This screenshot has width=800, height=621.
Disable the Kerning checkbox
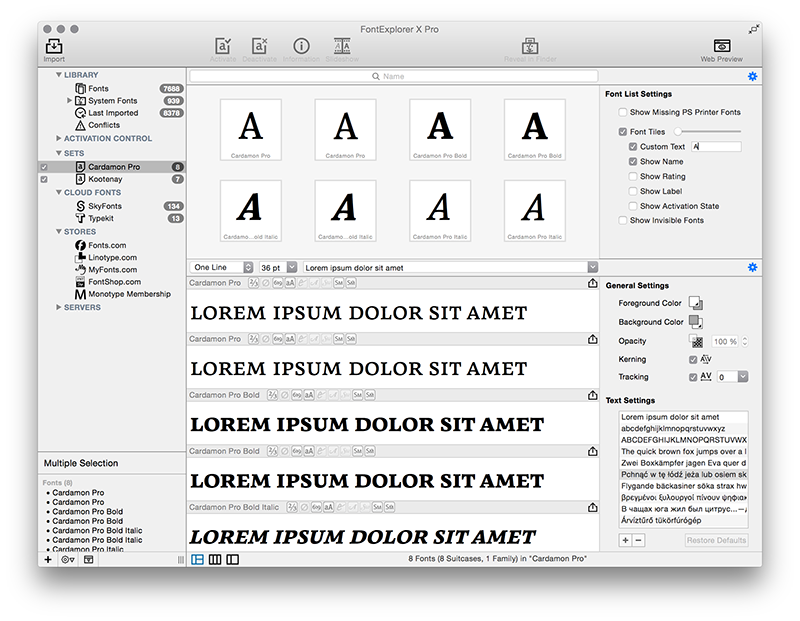(694, 359)
